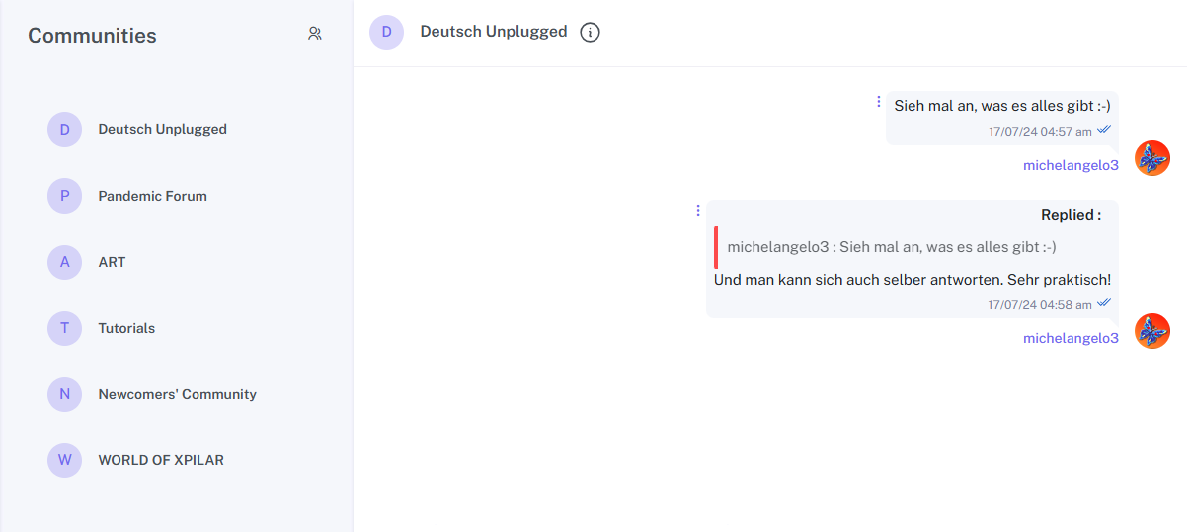
Task: Open the info icon next to Deutsch Unplugged
Action: tap(590, 33)
